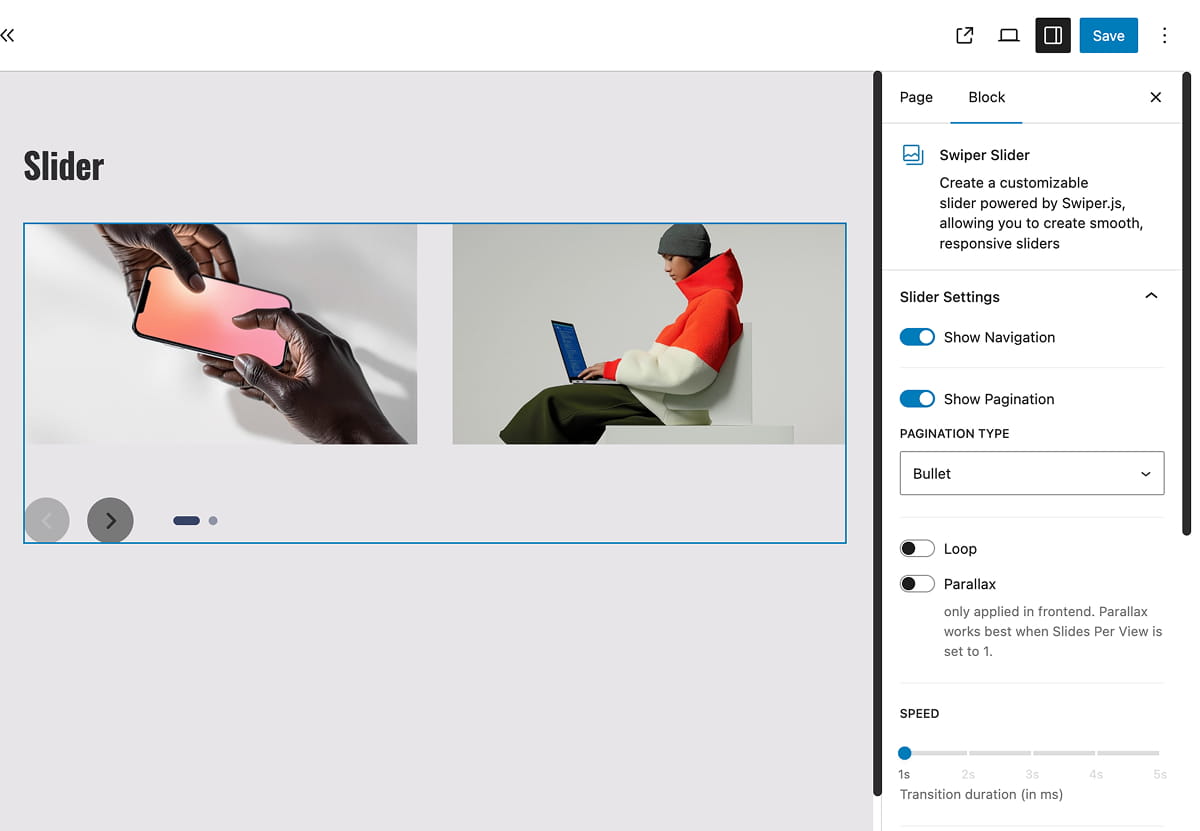Disable the Show Navigation toggle

917,337
